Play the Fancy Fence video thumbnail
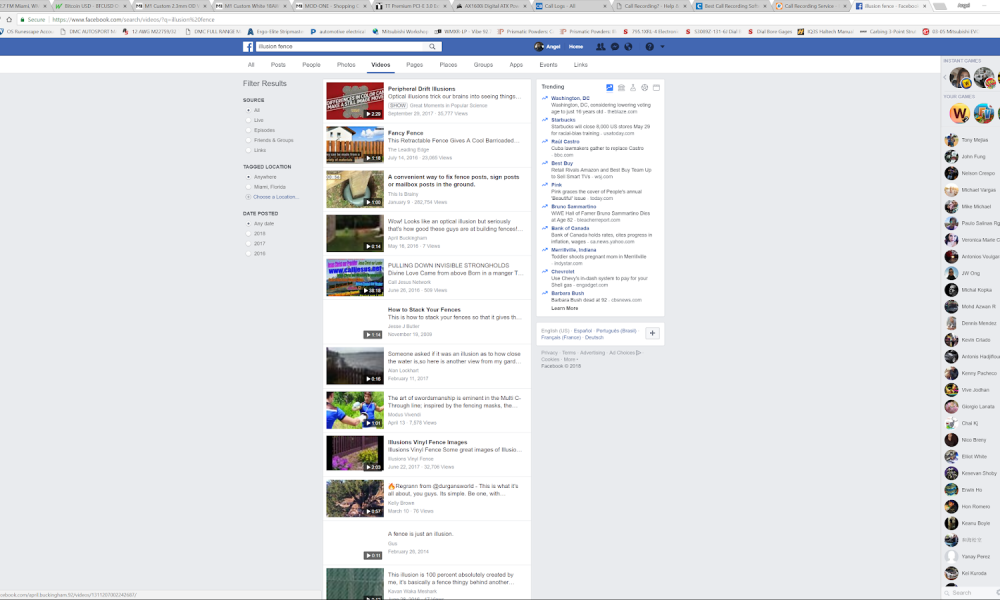Screen dimensions: 1000x600 click(354, 144)
